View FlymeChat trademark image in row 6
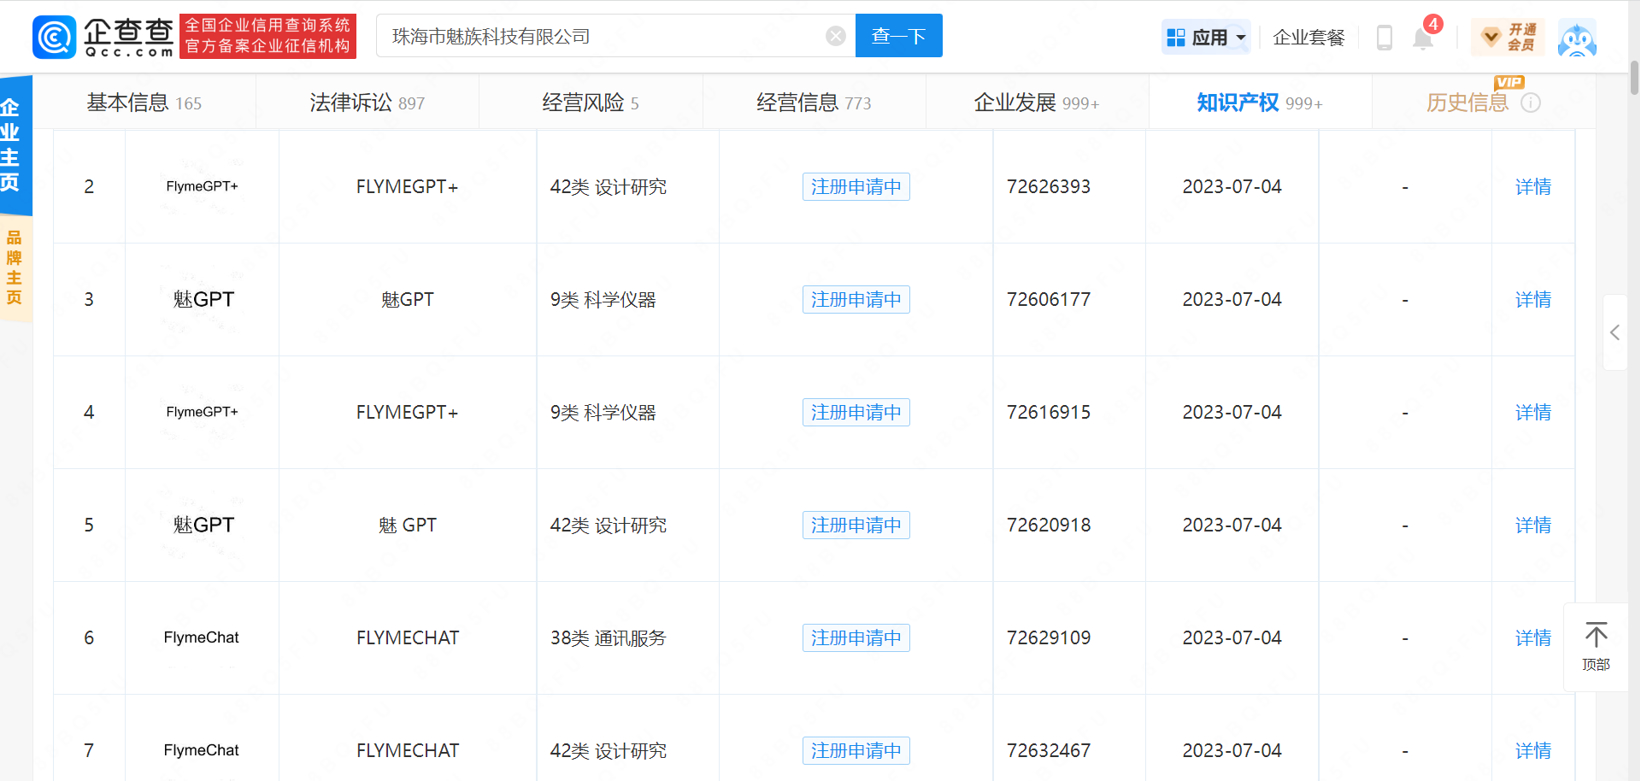Screen dimensions: 1640x781 point(201,637)
